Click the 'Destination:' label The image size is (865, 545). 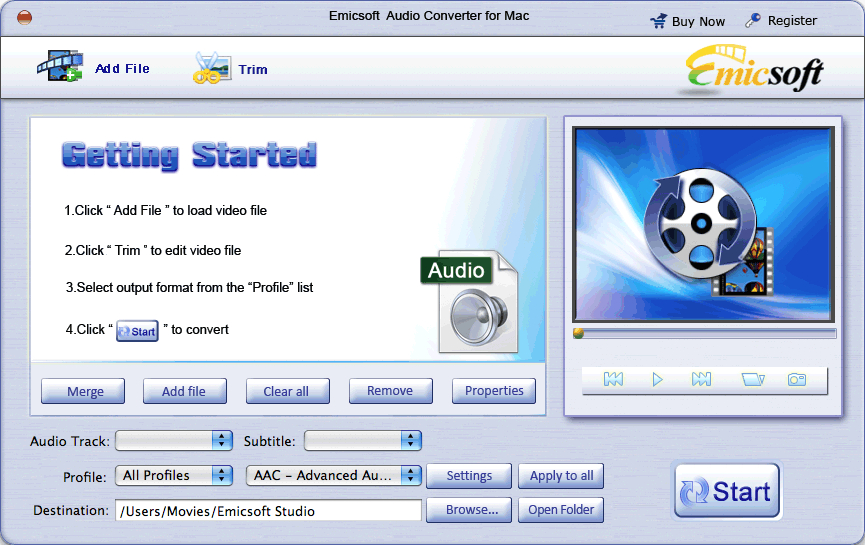pyautogui.click(x=71, y=511)
